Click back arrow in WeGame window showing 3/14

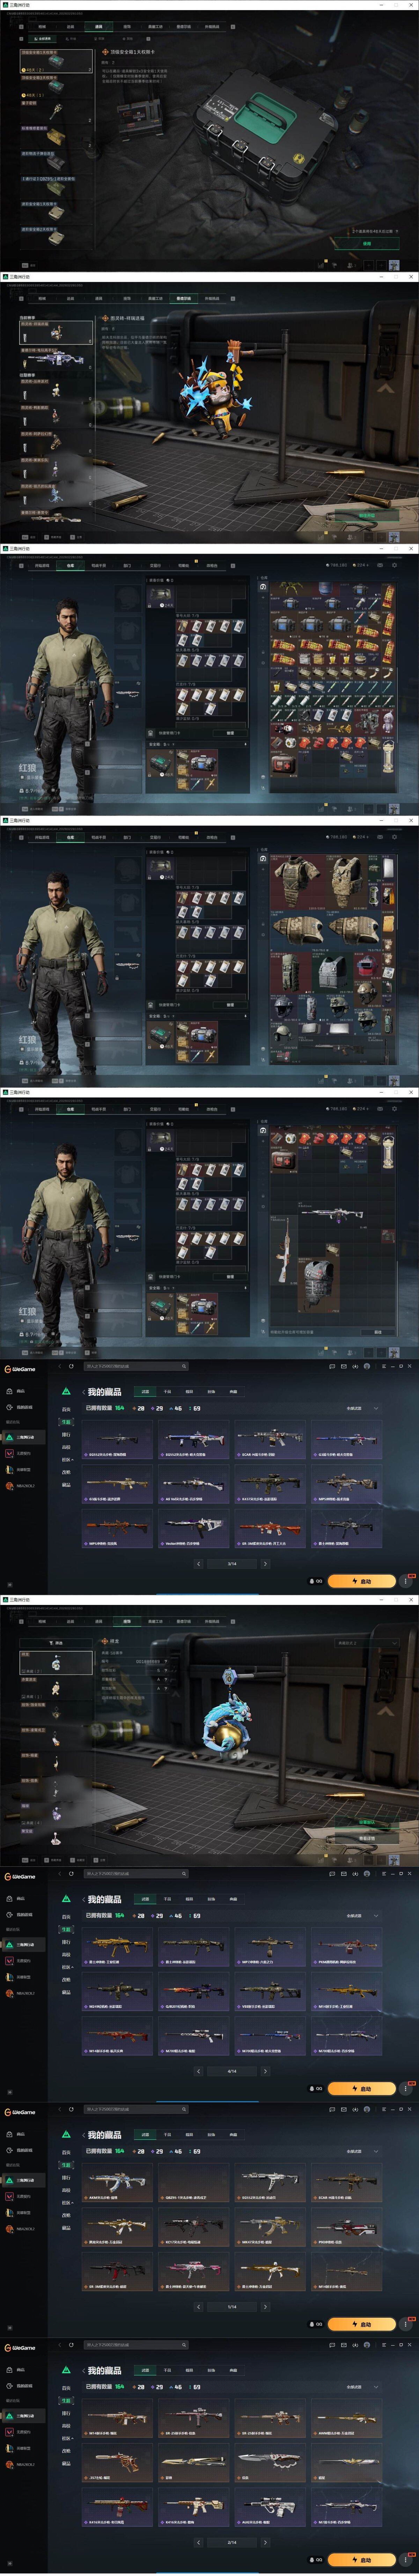pos(59,1366)
